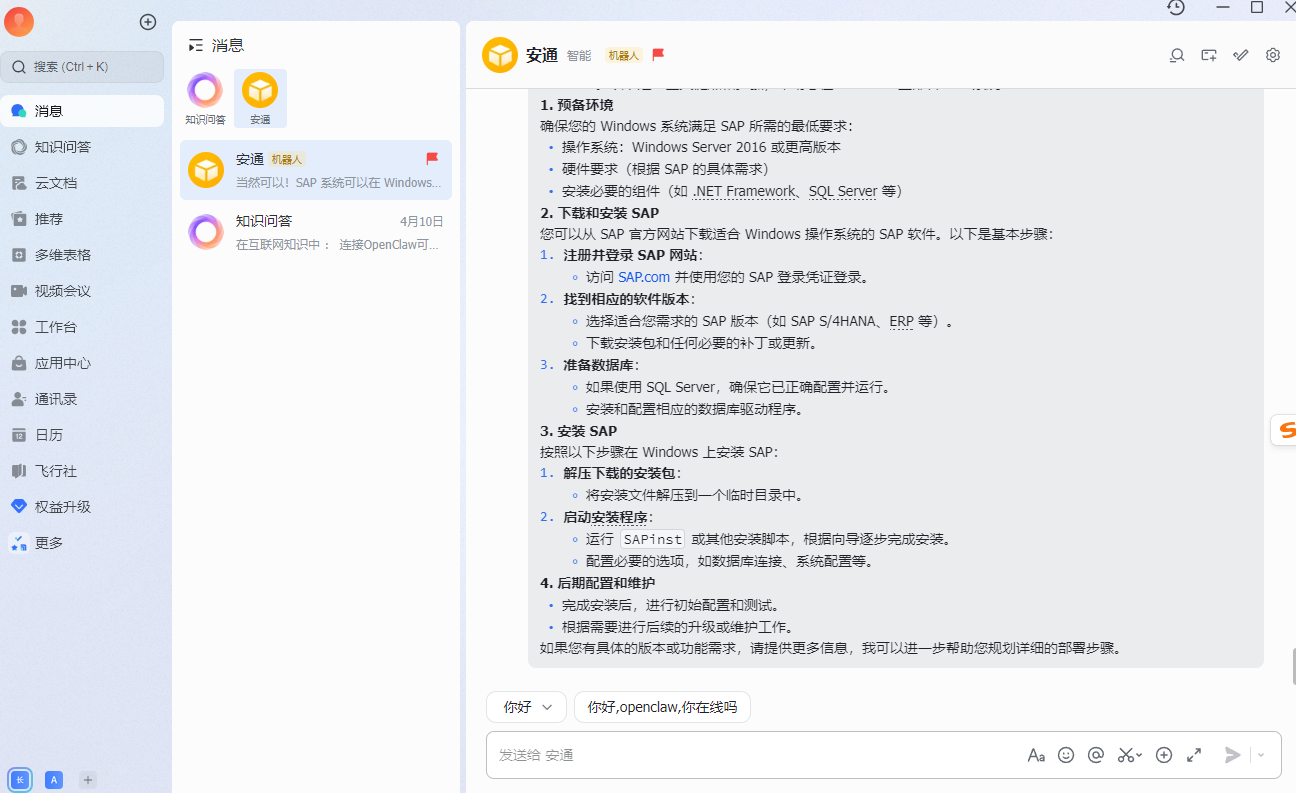Click the heading 4. 后期配置和维护
This screenshot has width=1296, height=793.
point(598,583)
